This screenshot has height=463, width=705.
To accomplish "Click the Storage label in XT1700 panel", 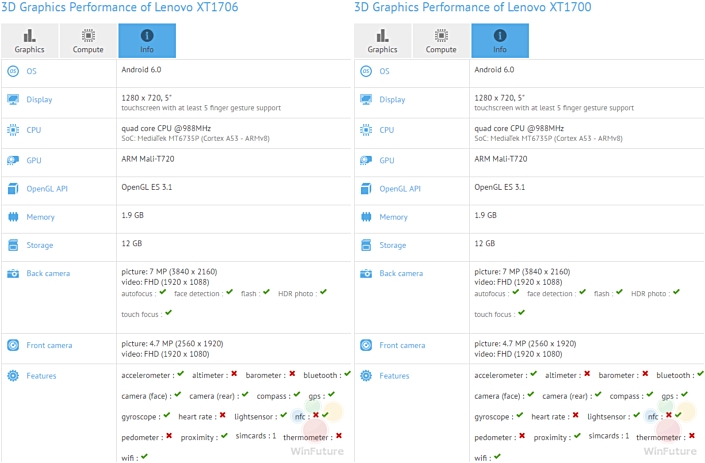I will click(393, 245).
